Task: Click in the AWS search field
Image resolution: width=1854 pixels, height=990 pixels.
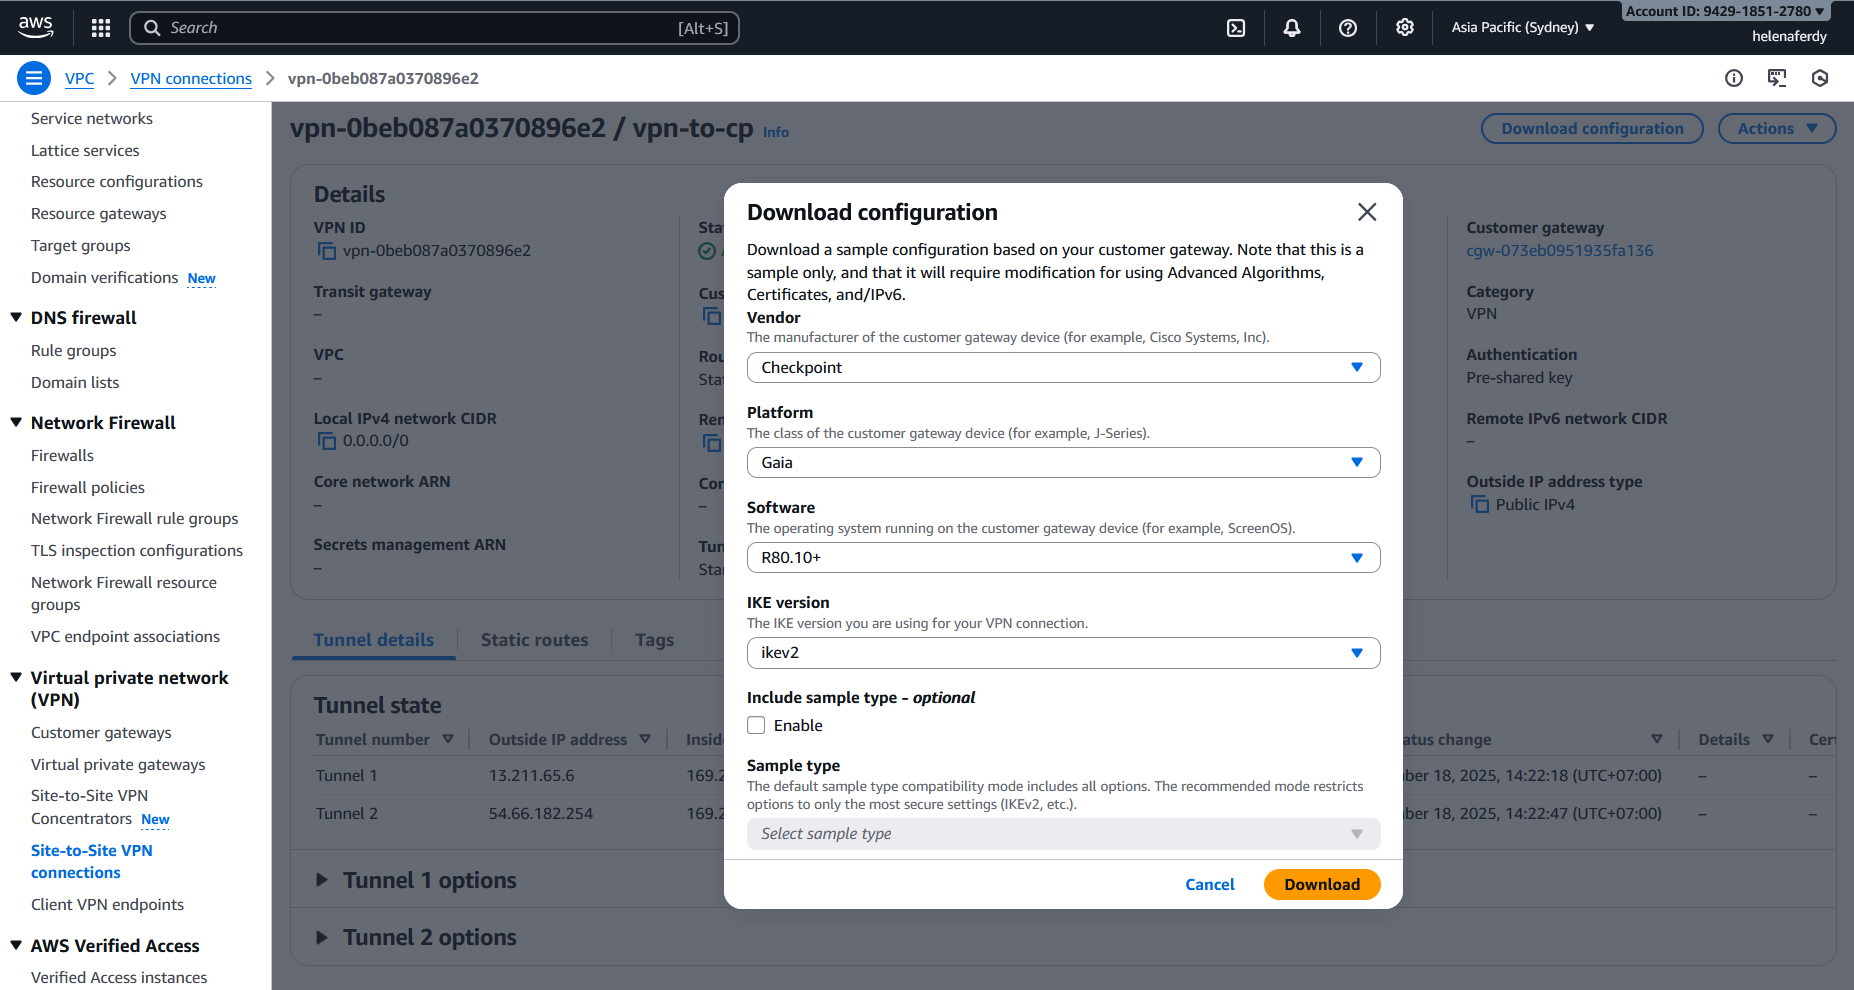Action: [x=420, y=28]
